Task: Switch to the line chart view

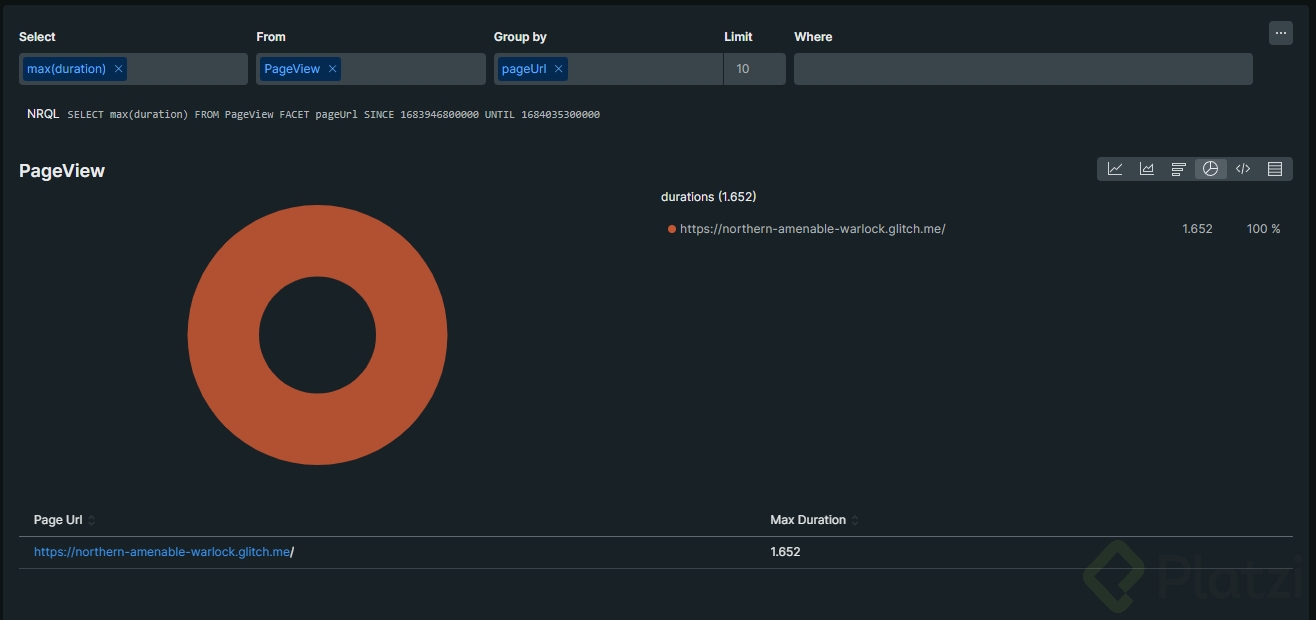Action: tap(1115, 169)
